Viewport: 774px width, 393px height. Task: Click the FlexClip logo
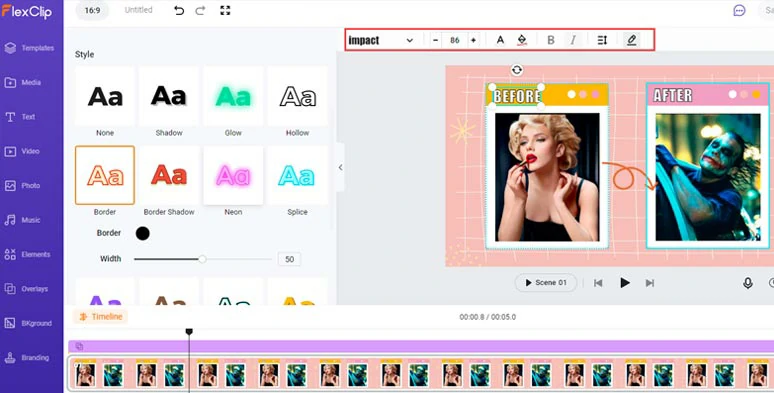point(27,11)
